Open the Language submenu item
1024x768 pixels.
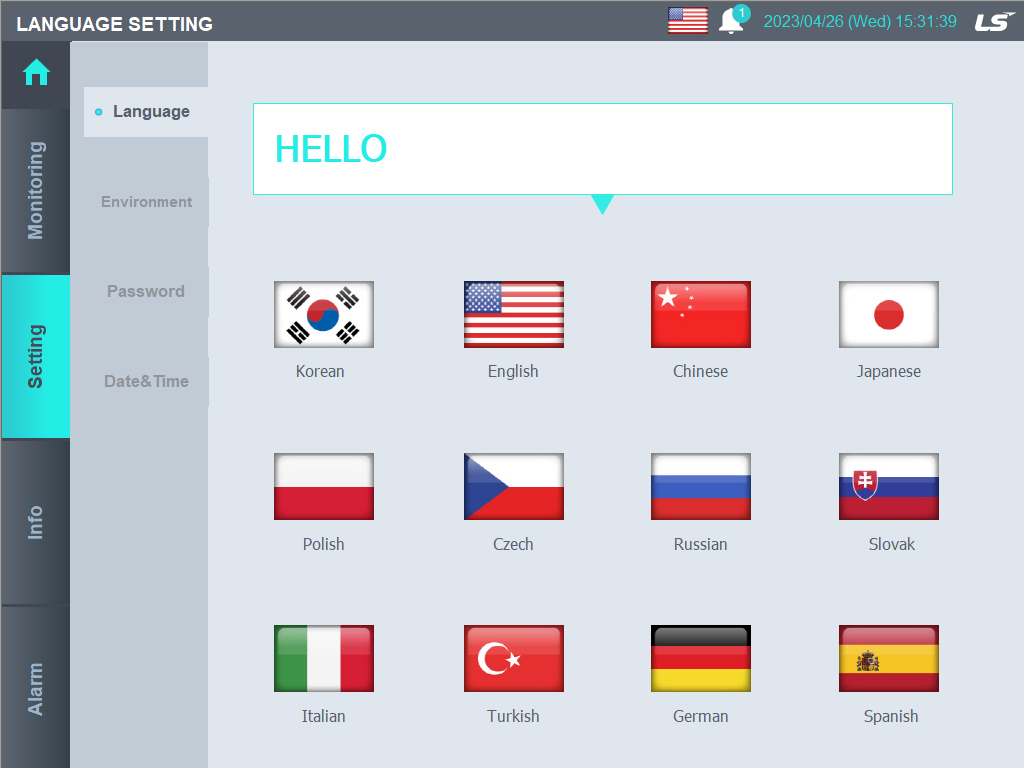click(146, 112)
